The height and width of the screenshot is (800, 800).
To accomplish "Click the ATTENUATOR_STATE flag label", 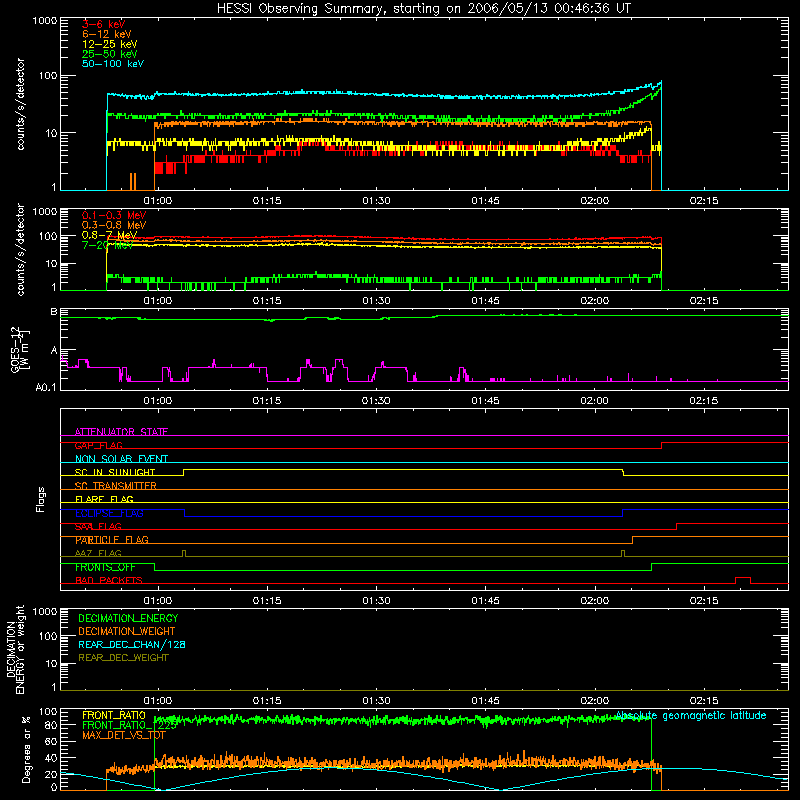I will point(121,432).
